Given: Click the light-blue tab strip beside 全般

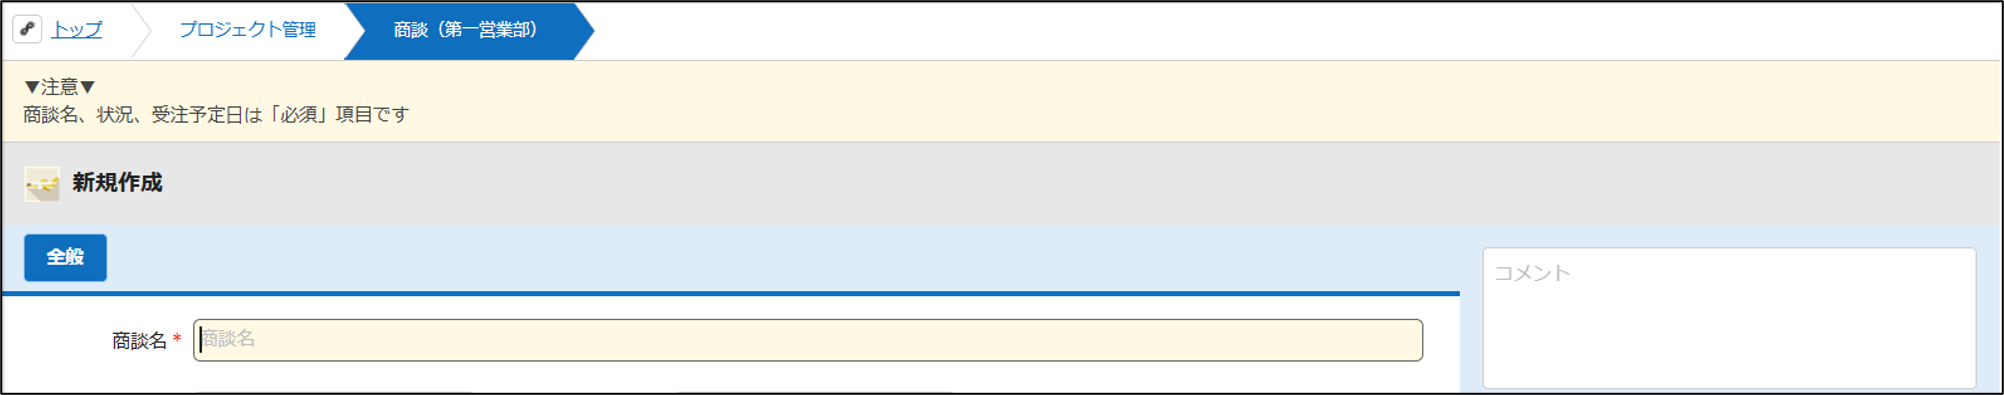Looking at the screenshot, I should click(780, 258).
